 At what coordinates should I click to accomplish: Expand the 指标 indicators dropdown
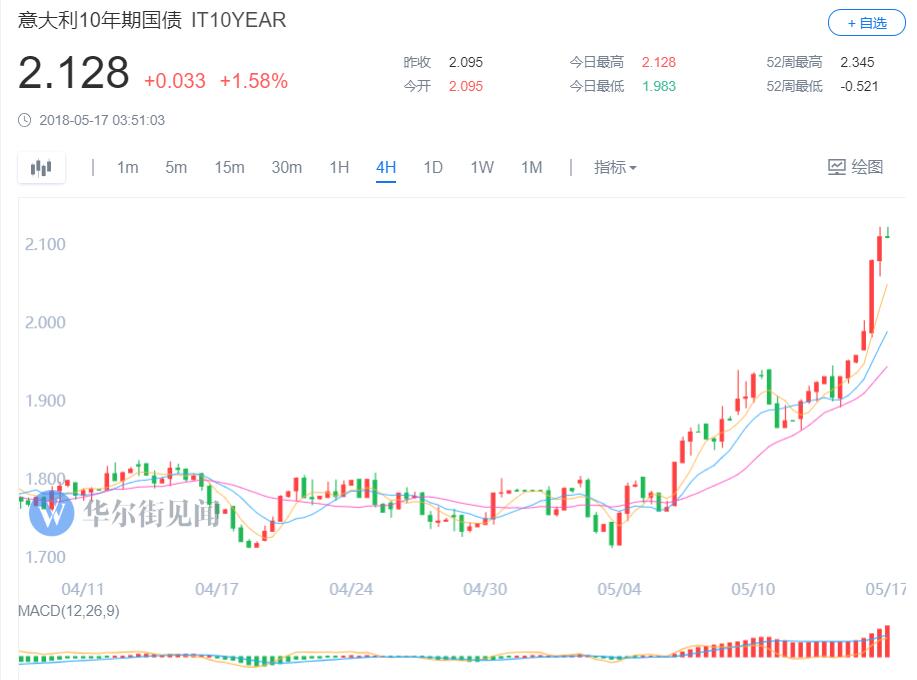click(x=615, y=168)
